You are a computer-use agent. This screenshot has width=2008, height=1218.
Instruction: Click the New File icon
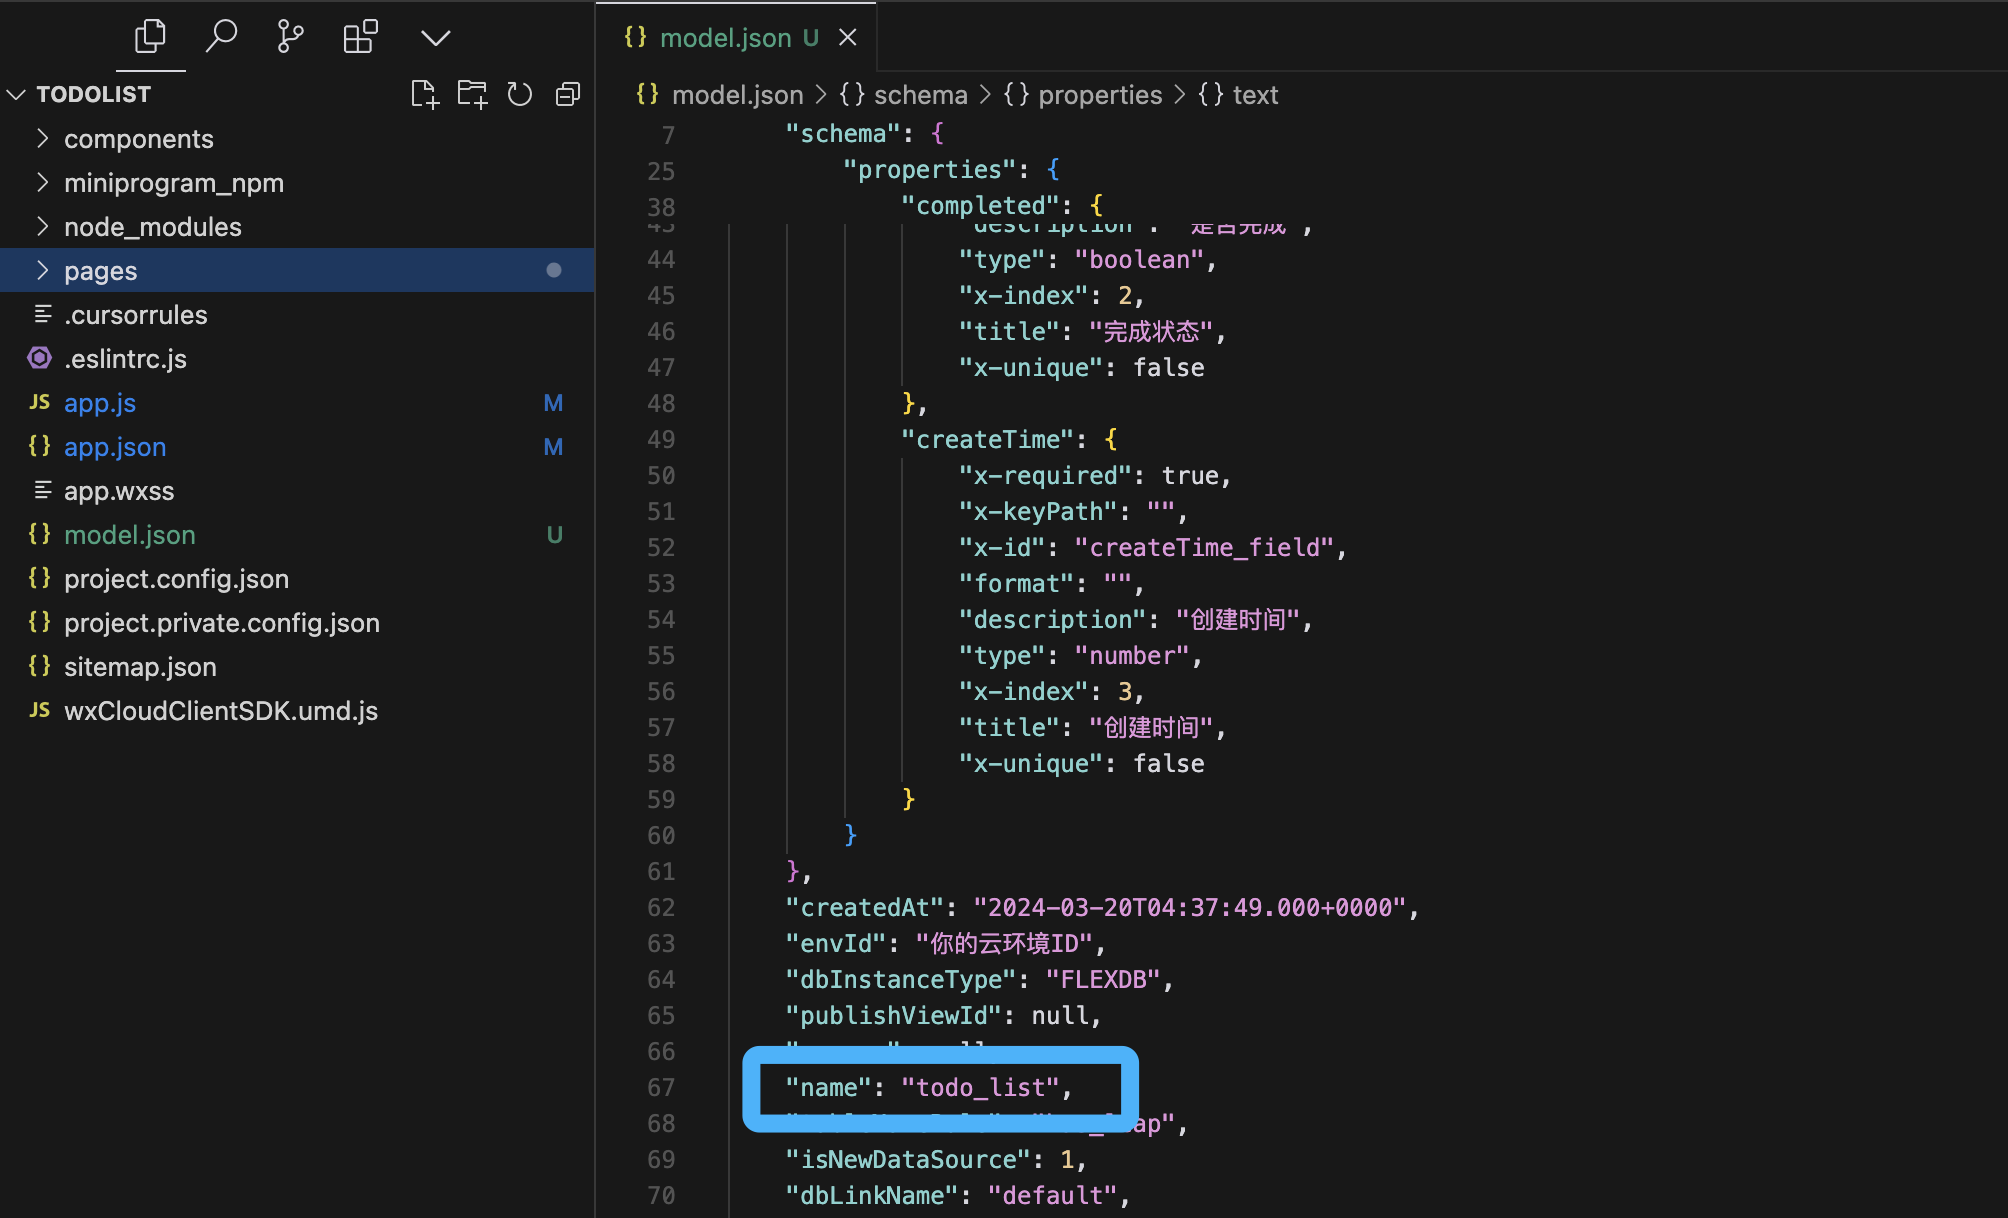coord(424,95)
